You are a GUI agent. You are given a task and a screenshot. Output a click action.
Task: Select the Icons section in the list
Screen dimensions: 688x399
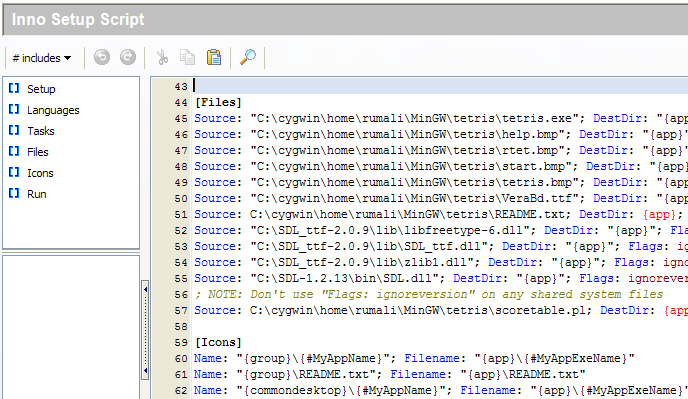(40, 173)
